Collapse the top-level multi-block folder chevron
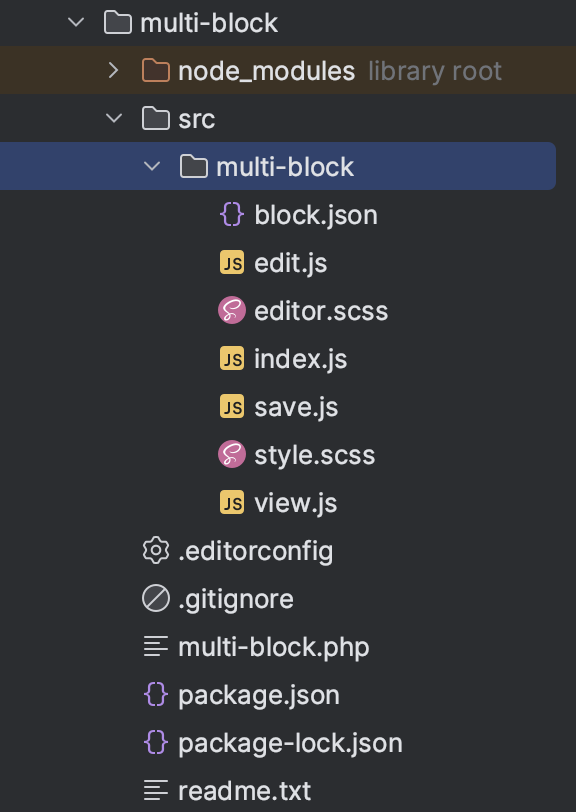The height and width of the screenshot is (812, 576). 76,23
